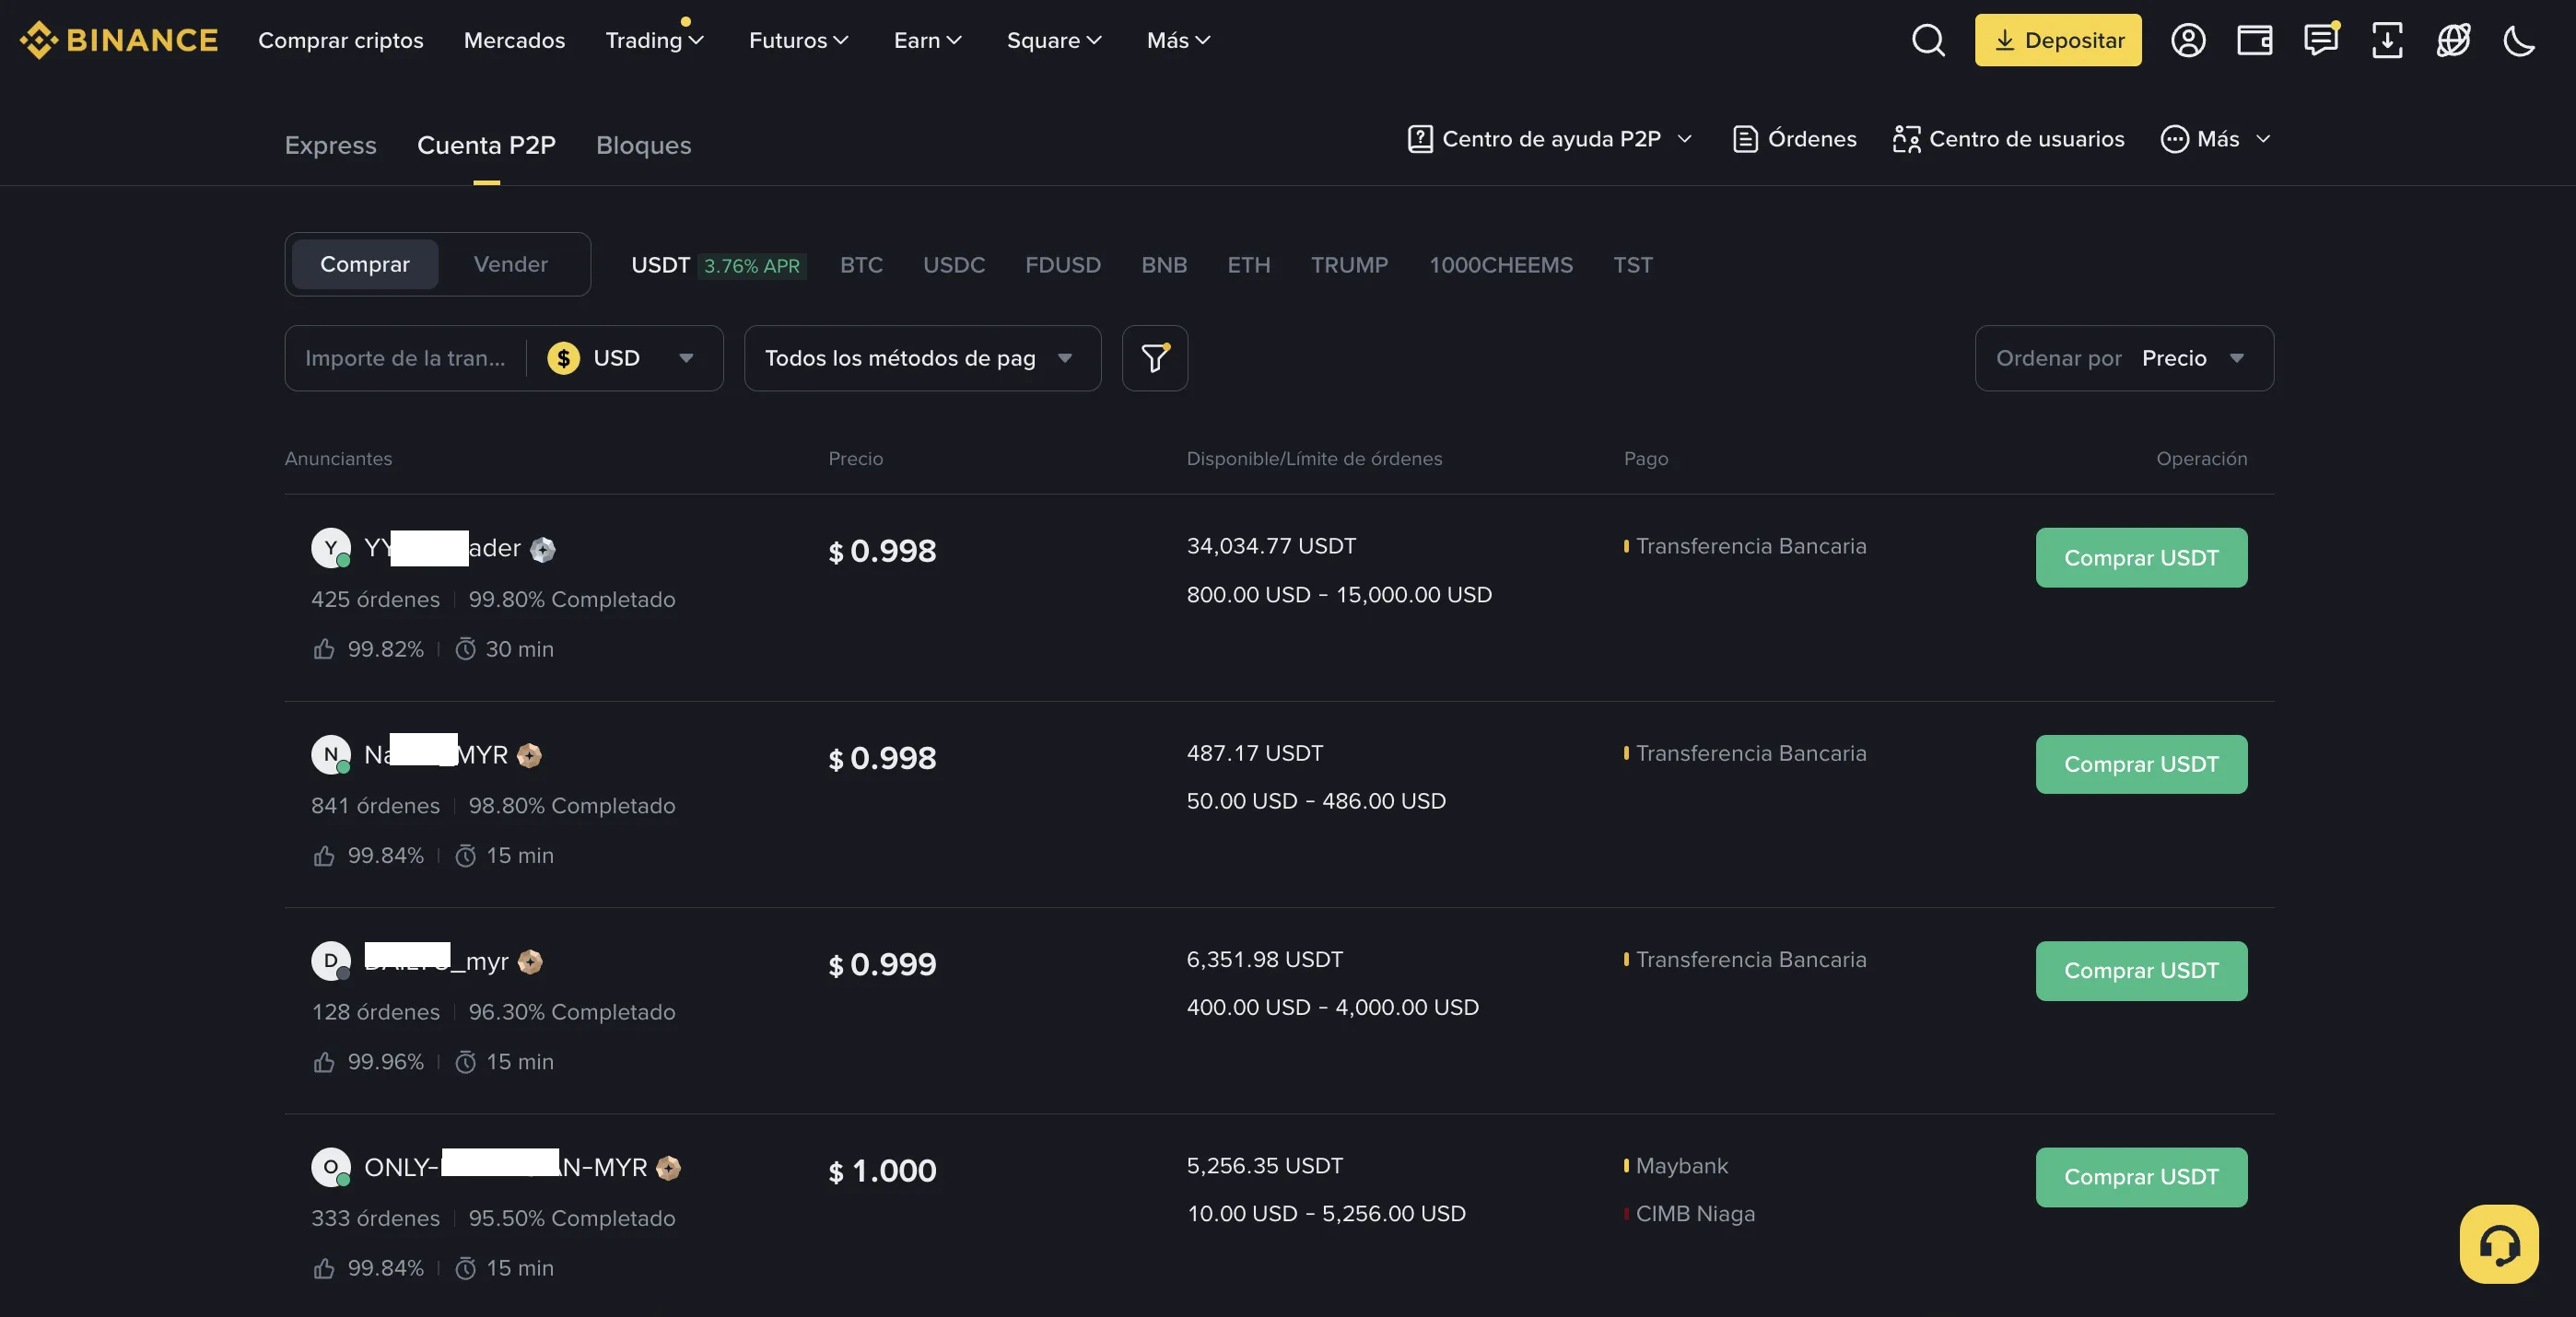Open the user profile icon
Viewport: 2576px width, 1317px height.
[x=2188, y=40]
